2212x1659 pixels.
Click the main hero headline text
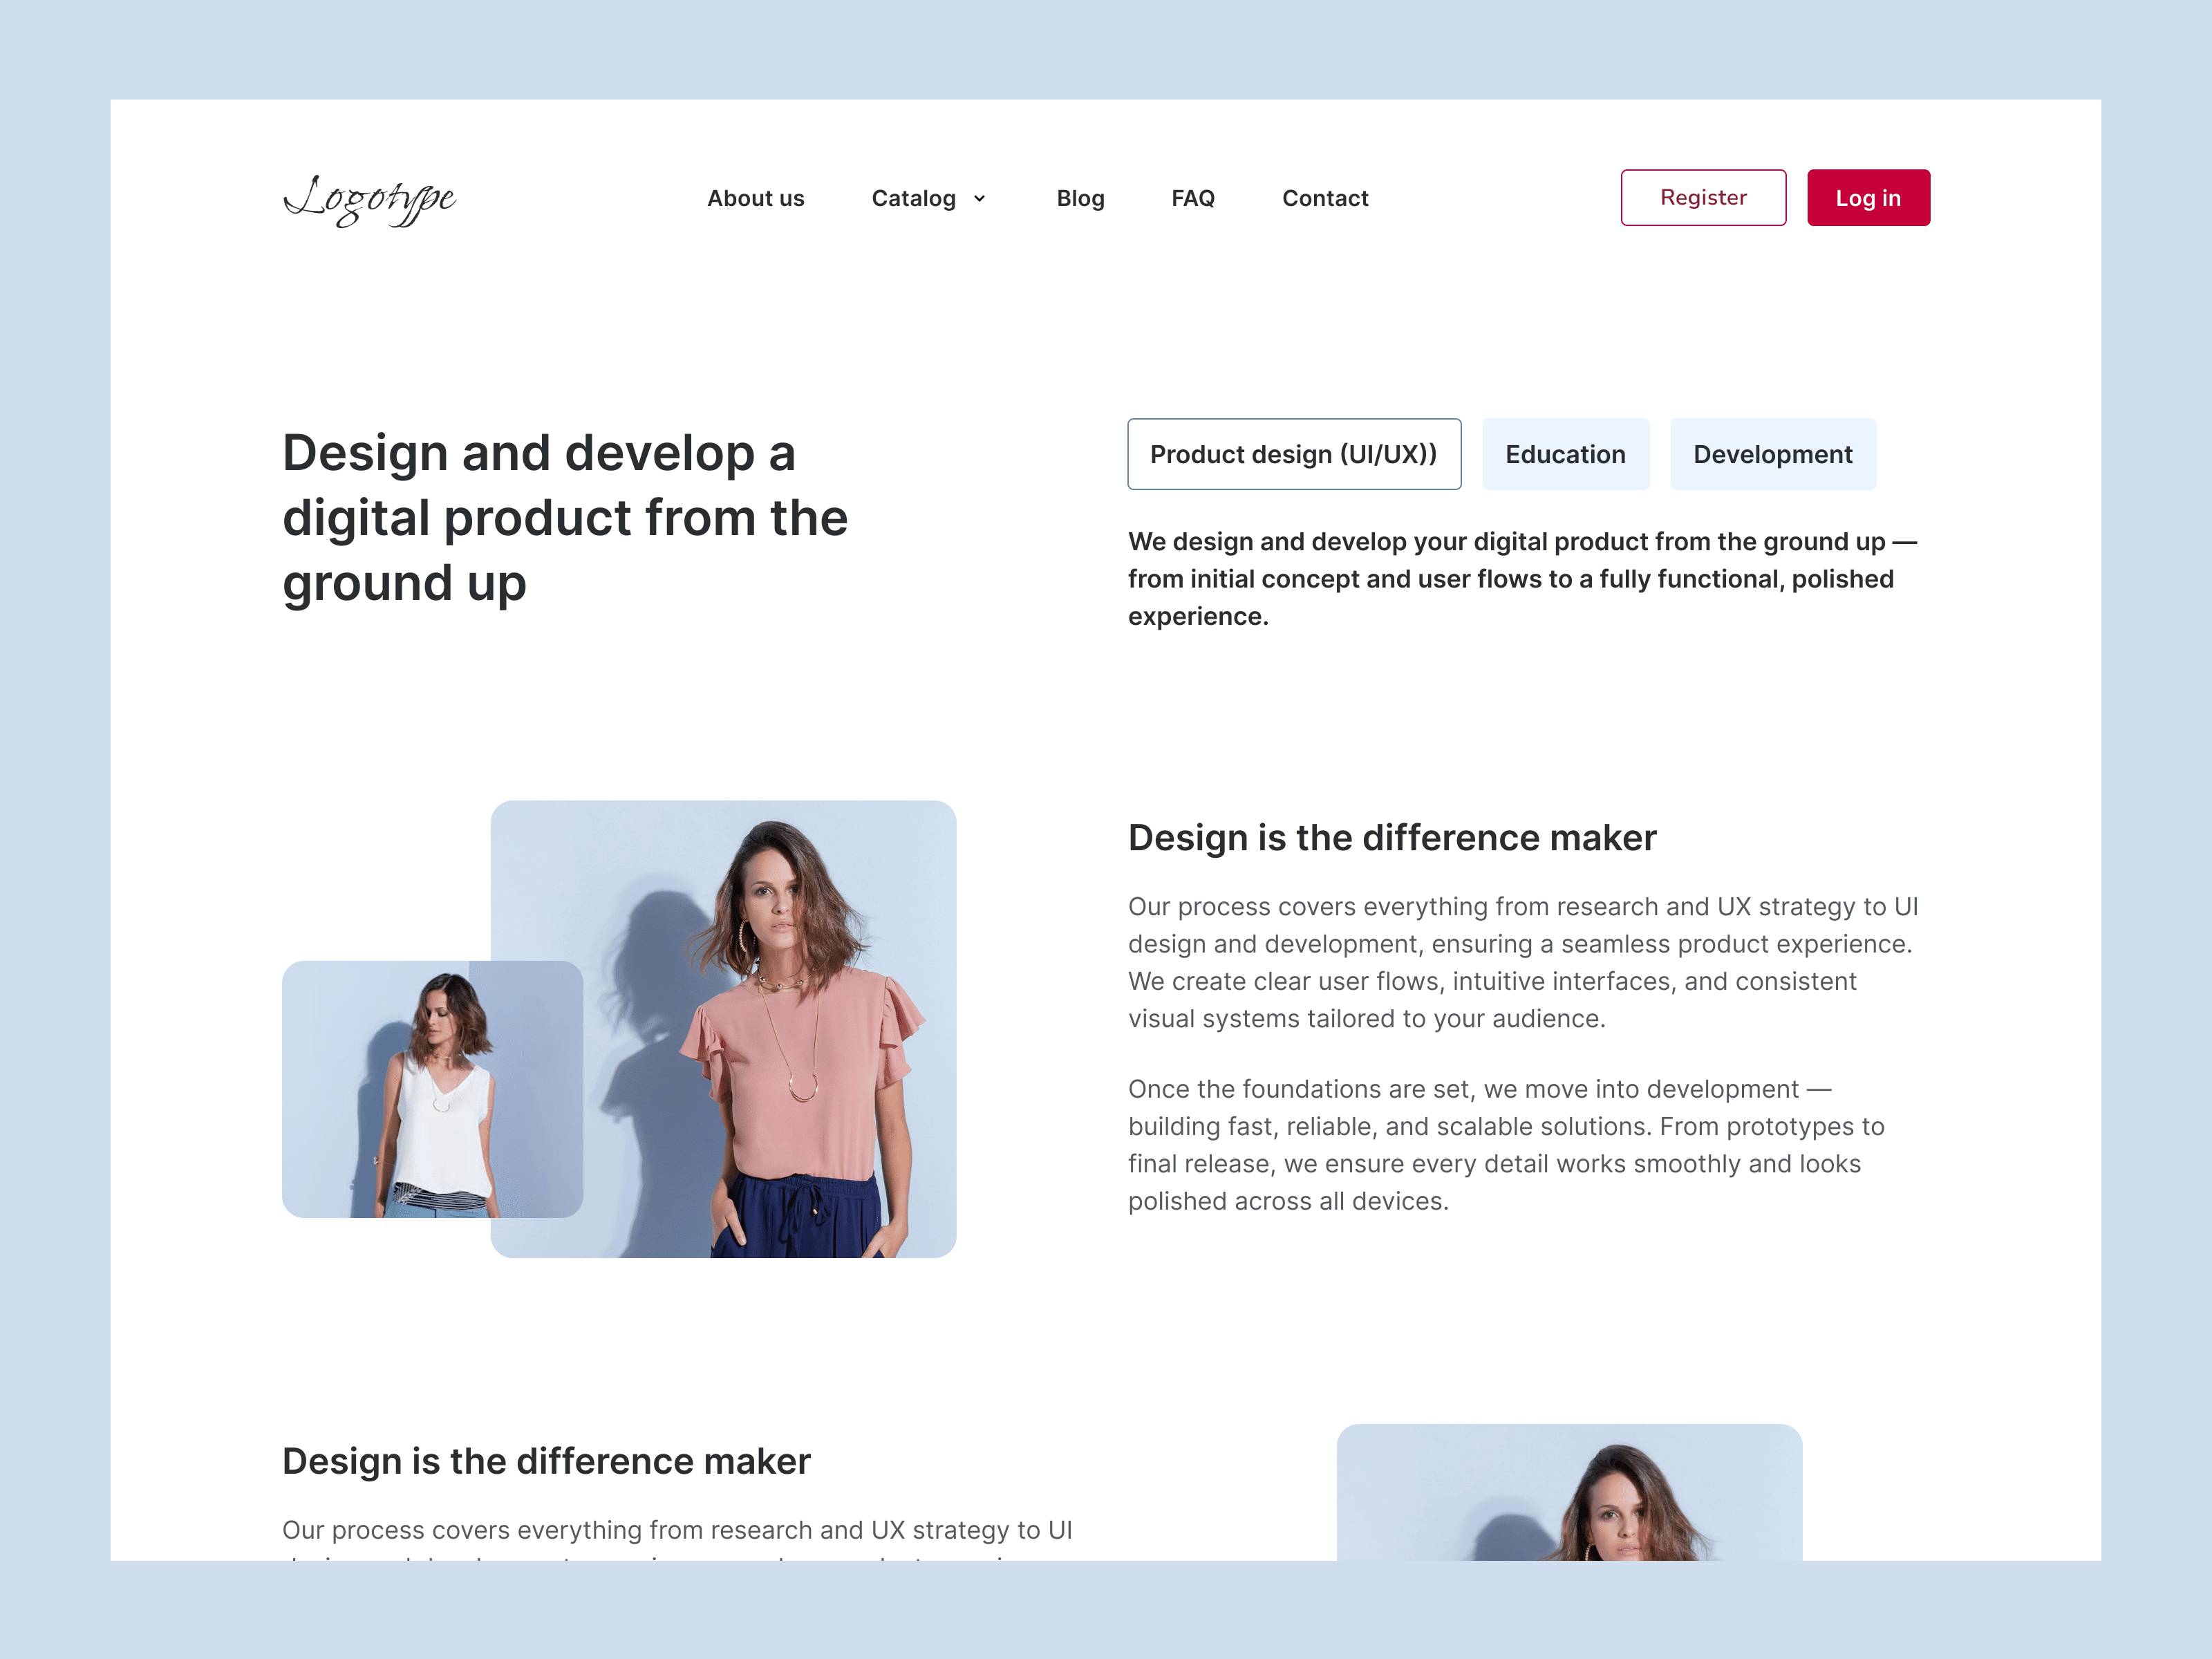[565, 518]
